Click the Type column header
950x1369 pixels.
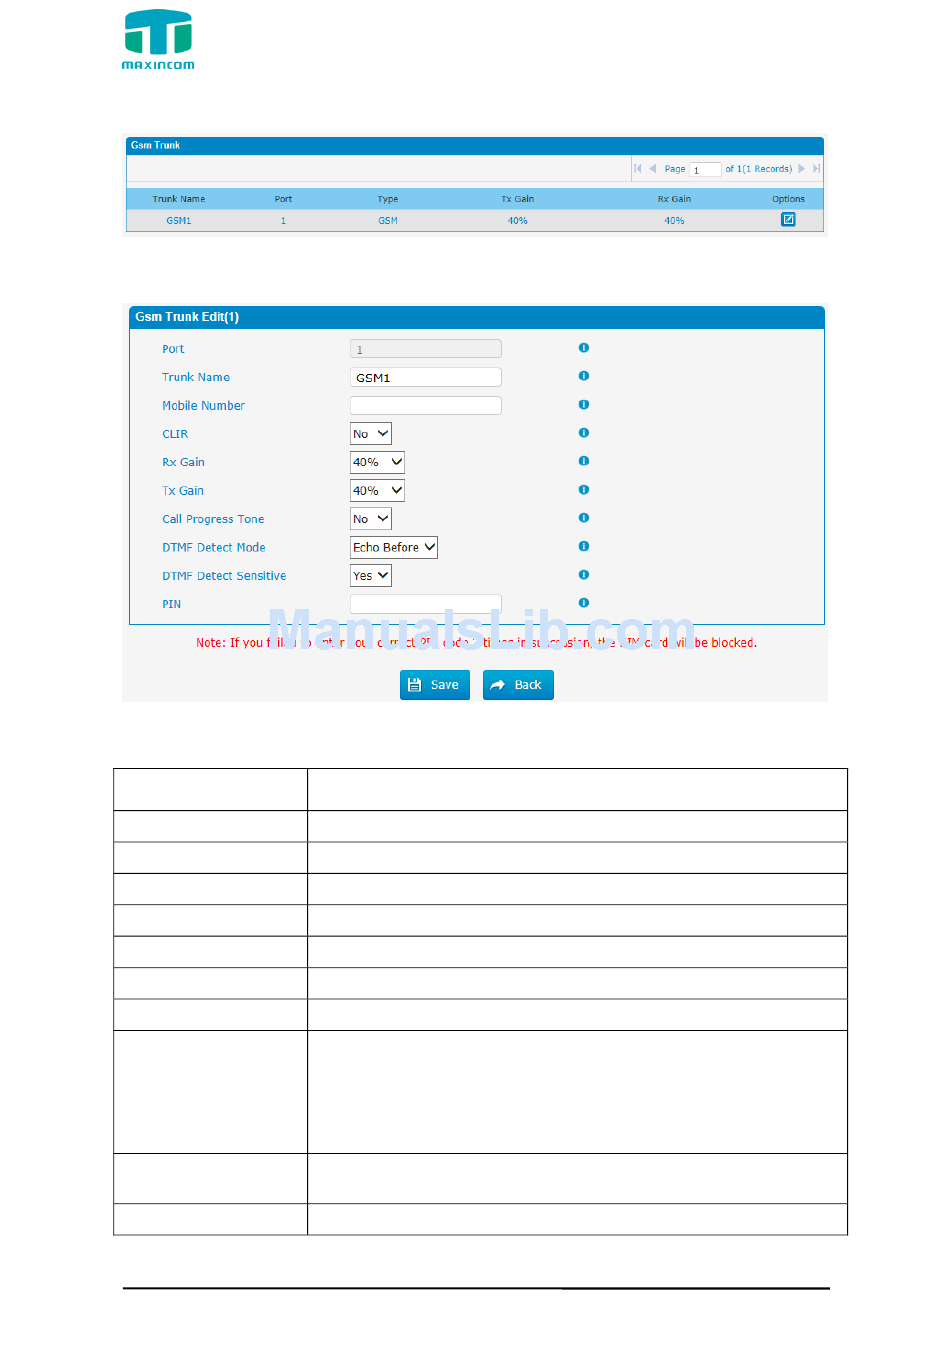(x=388, y=199)
